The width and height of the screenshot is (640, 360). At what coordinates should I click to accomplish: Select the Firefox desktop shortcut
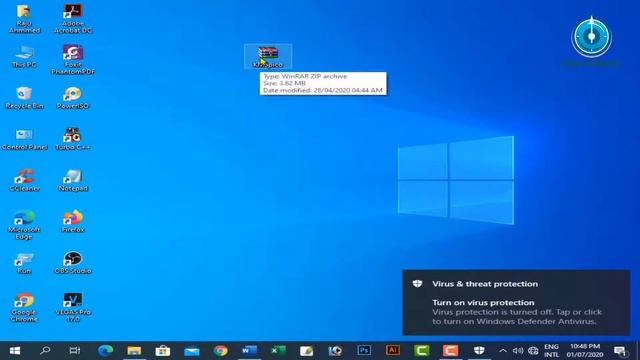click(73, 222)
